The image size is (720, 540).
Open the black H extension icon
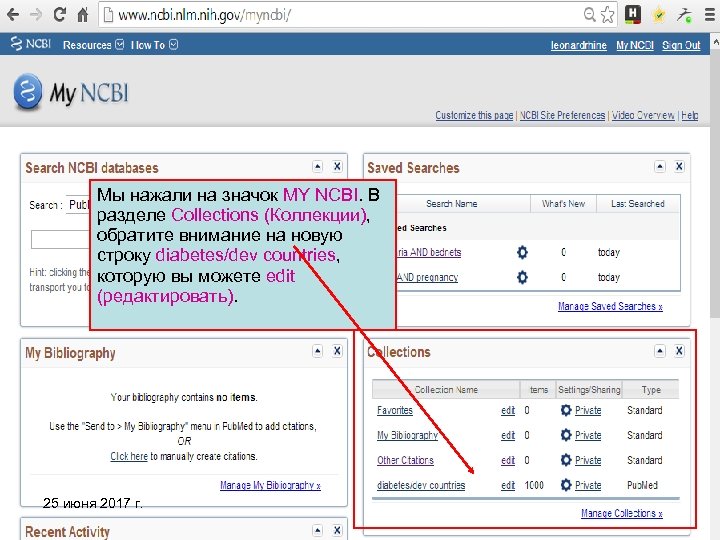633,14
